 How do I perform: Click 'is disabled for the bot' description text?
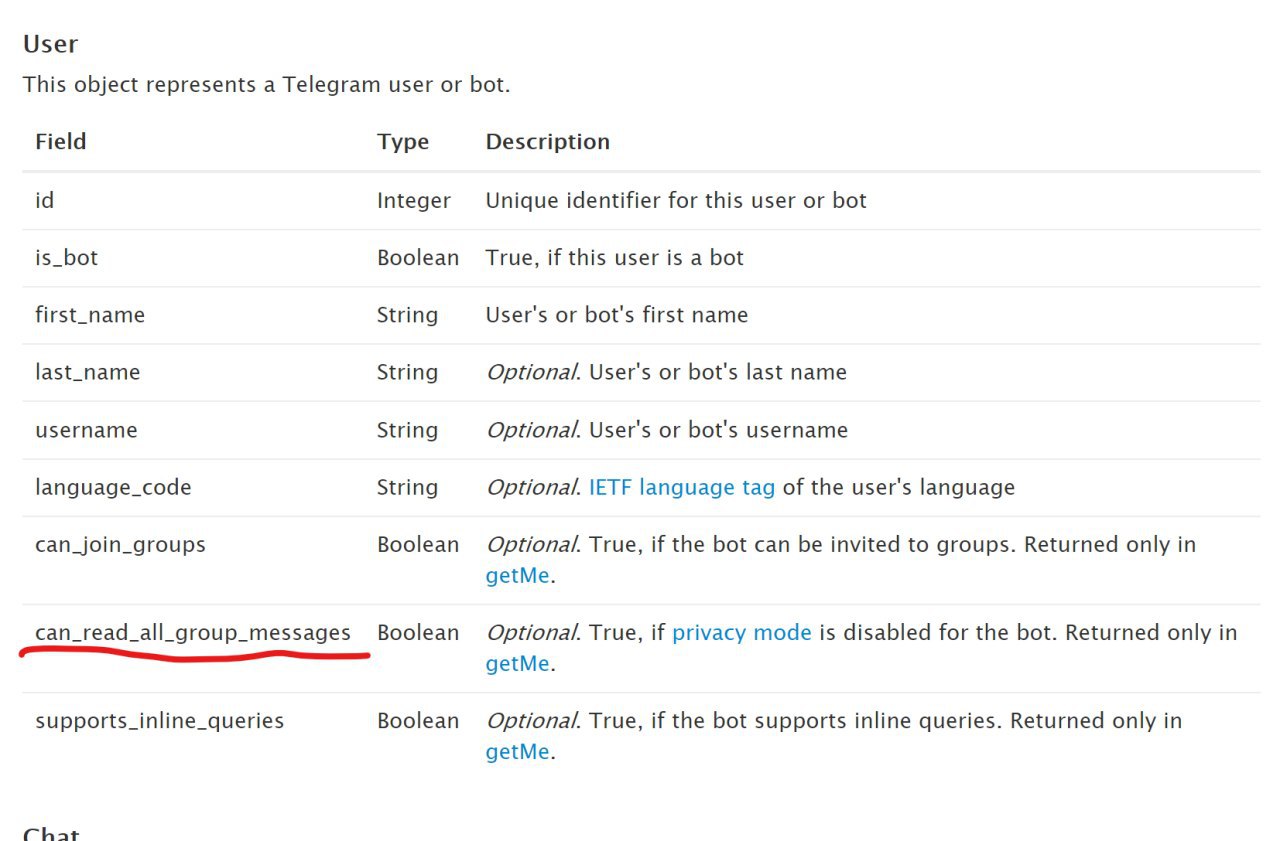click(x=939, y=633)
